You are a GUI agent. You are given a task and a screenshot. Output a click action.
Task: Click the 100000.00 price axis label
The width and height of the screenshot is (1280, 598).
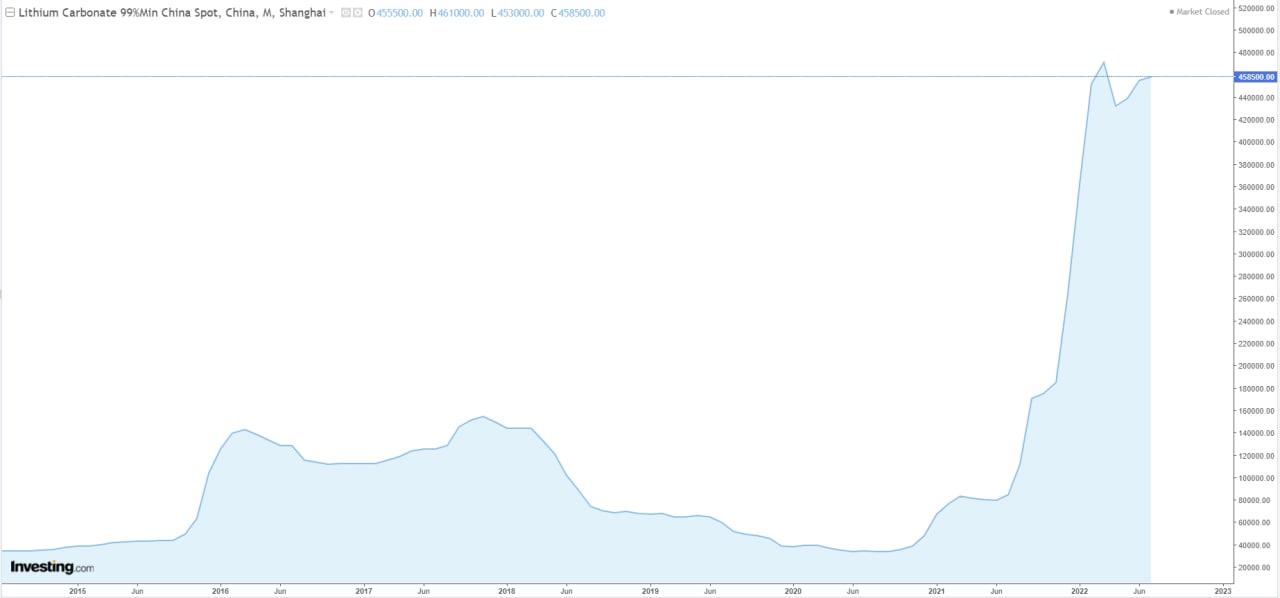point(1256,478)
